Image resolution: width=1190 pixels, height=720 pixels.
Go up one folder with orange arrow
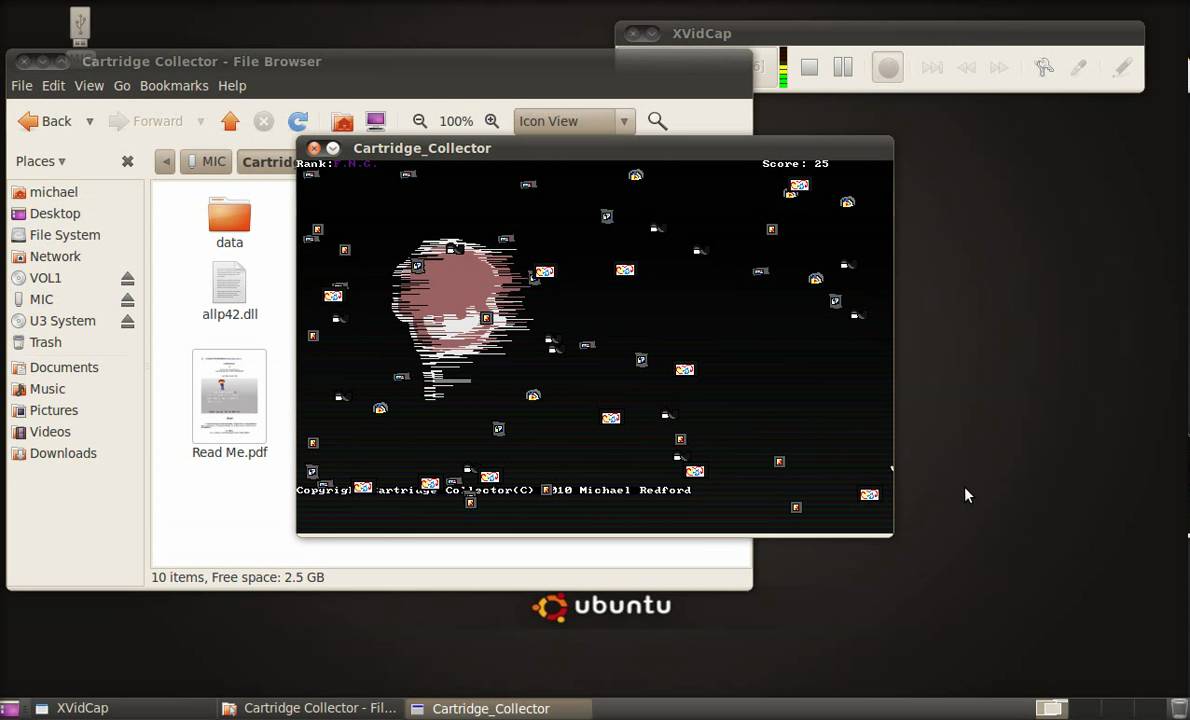click(230, 121)
